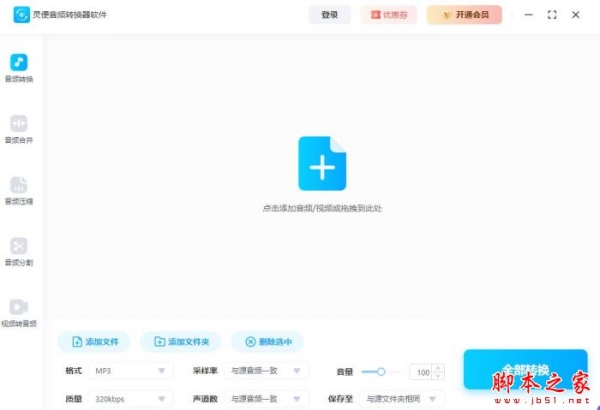Click the big plus add-file icon
Image resolution: width=600 pixels, height=410 pixels.
click(322, 163)
